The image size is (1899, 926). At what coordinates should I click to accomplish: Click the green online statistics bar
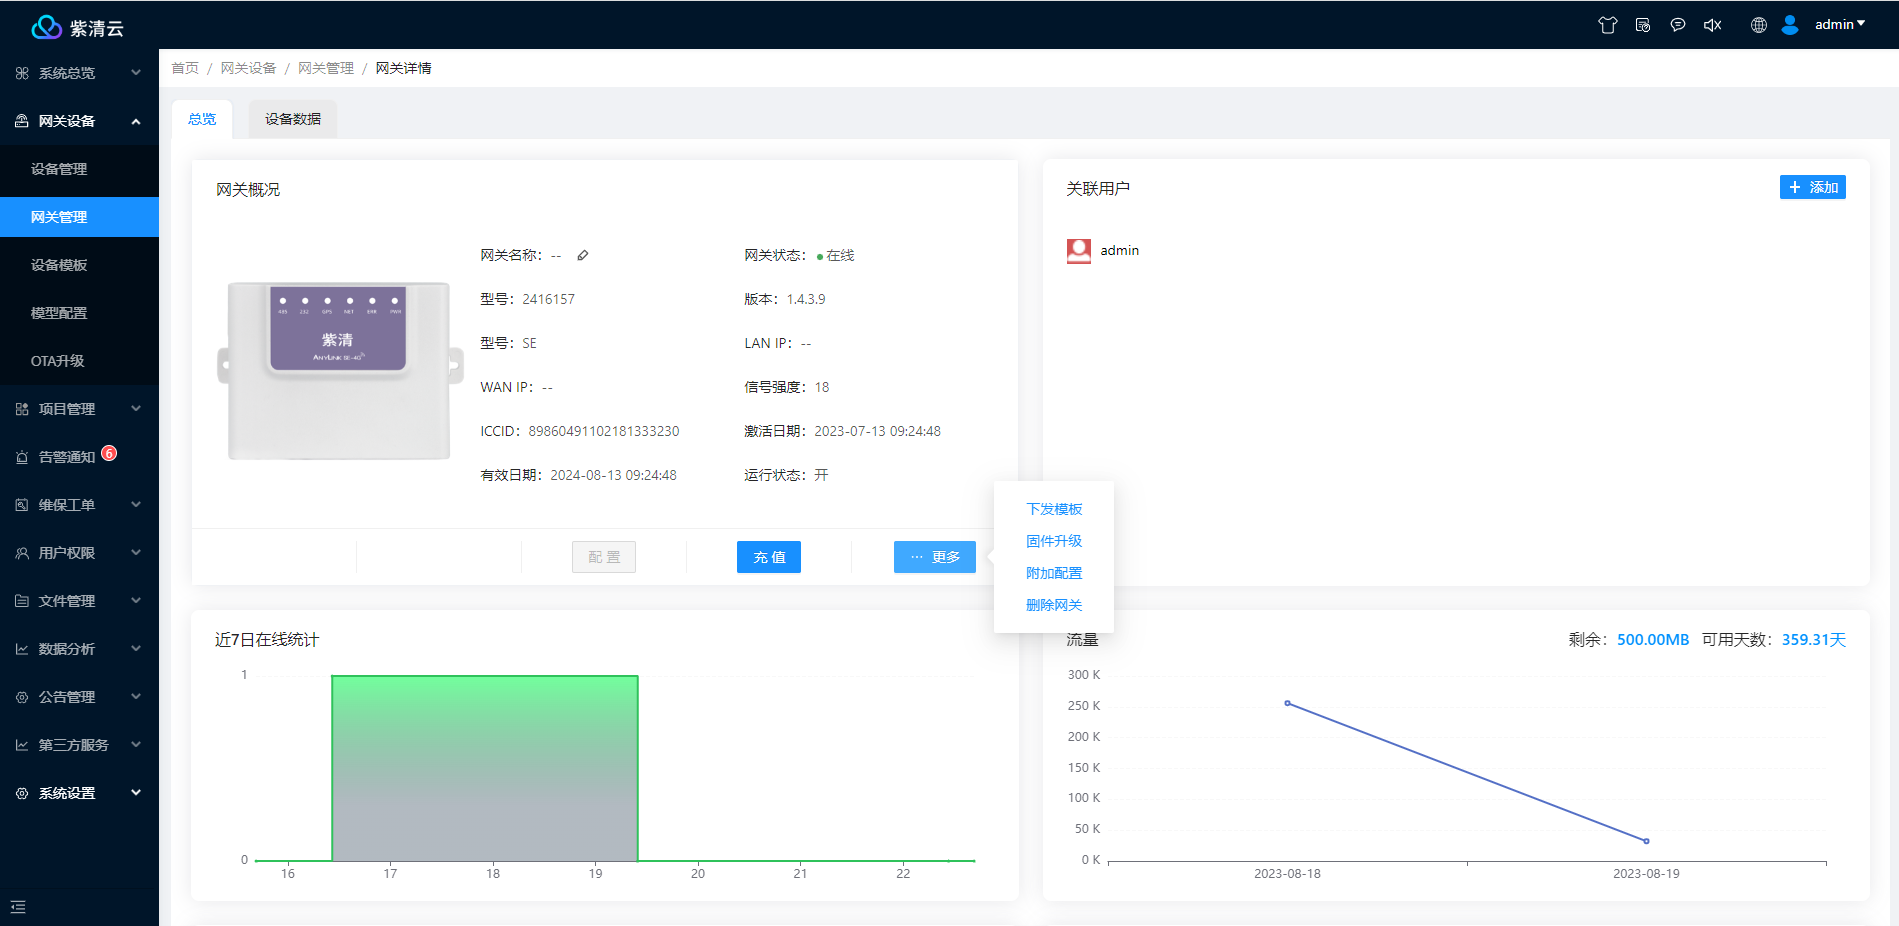click(x=485, y=768)
